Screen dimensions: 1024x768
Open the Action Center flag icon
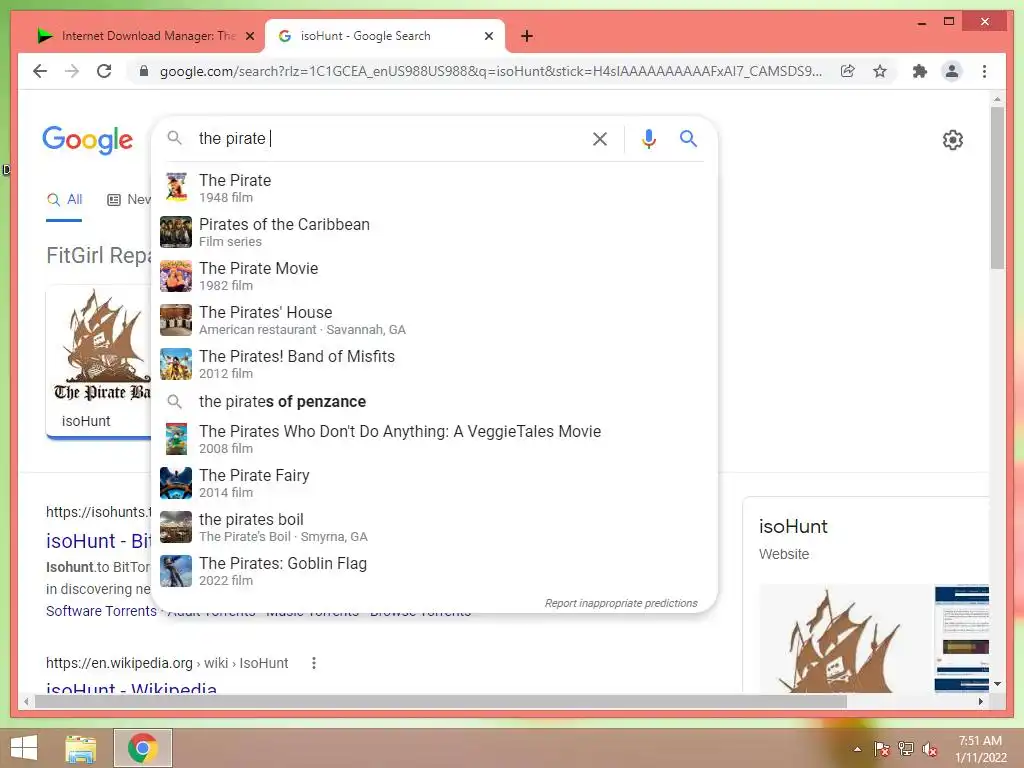point(882,749)
